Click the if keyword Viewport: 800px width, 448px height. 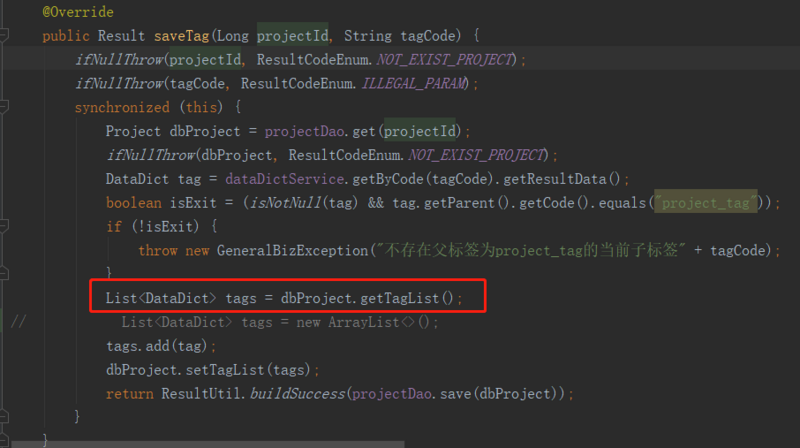click(114, 227)
